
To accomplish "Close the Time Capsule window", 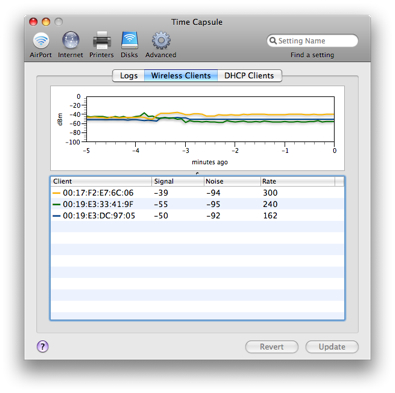I will coord(33,22).
